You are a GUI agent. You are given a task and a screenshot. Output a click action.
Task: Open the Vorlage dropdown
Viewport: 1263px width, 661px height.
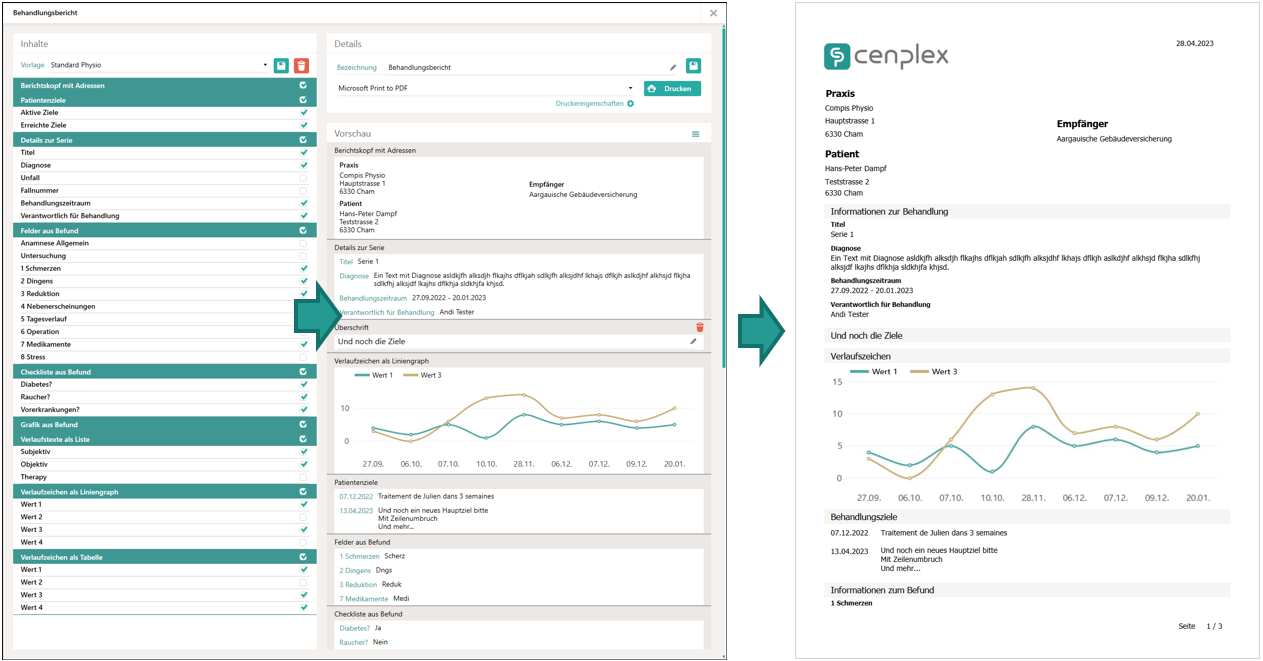click(266, 65)
